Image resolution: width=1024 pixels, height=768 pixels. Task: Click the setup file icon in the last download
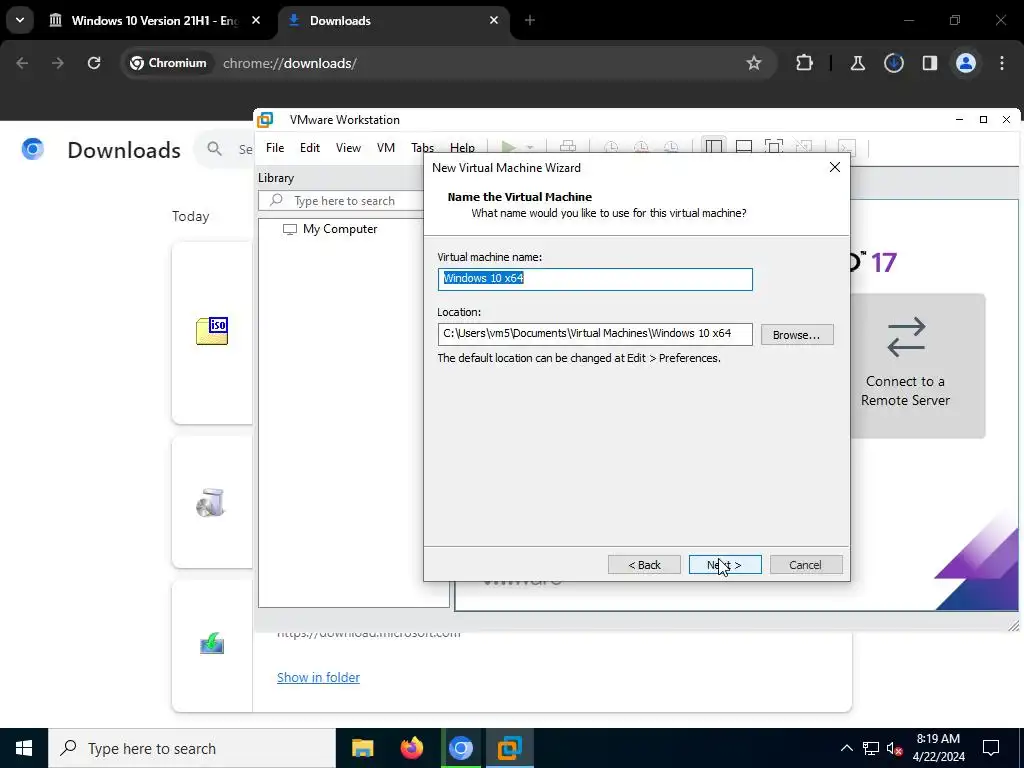(212, 644)
